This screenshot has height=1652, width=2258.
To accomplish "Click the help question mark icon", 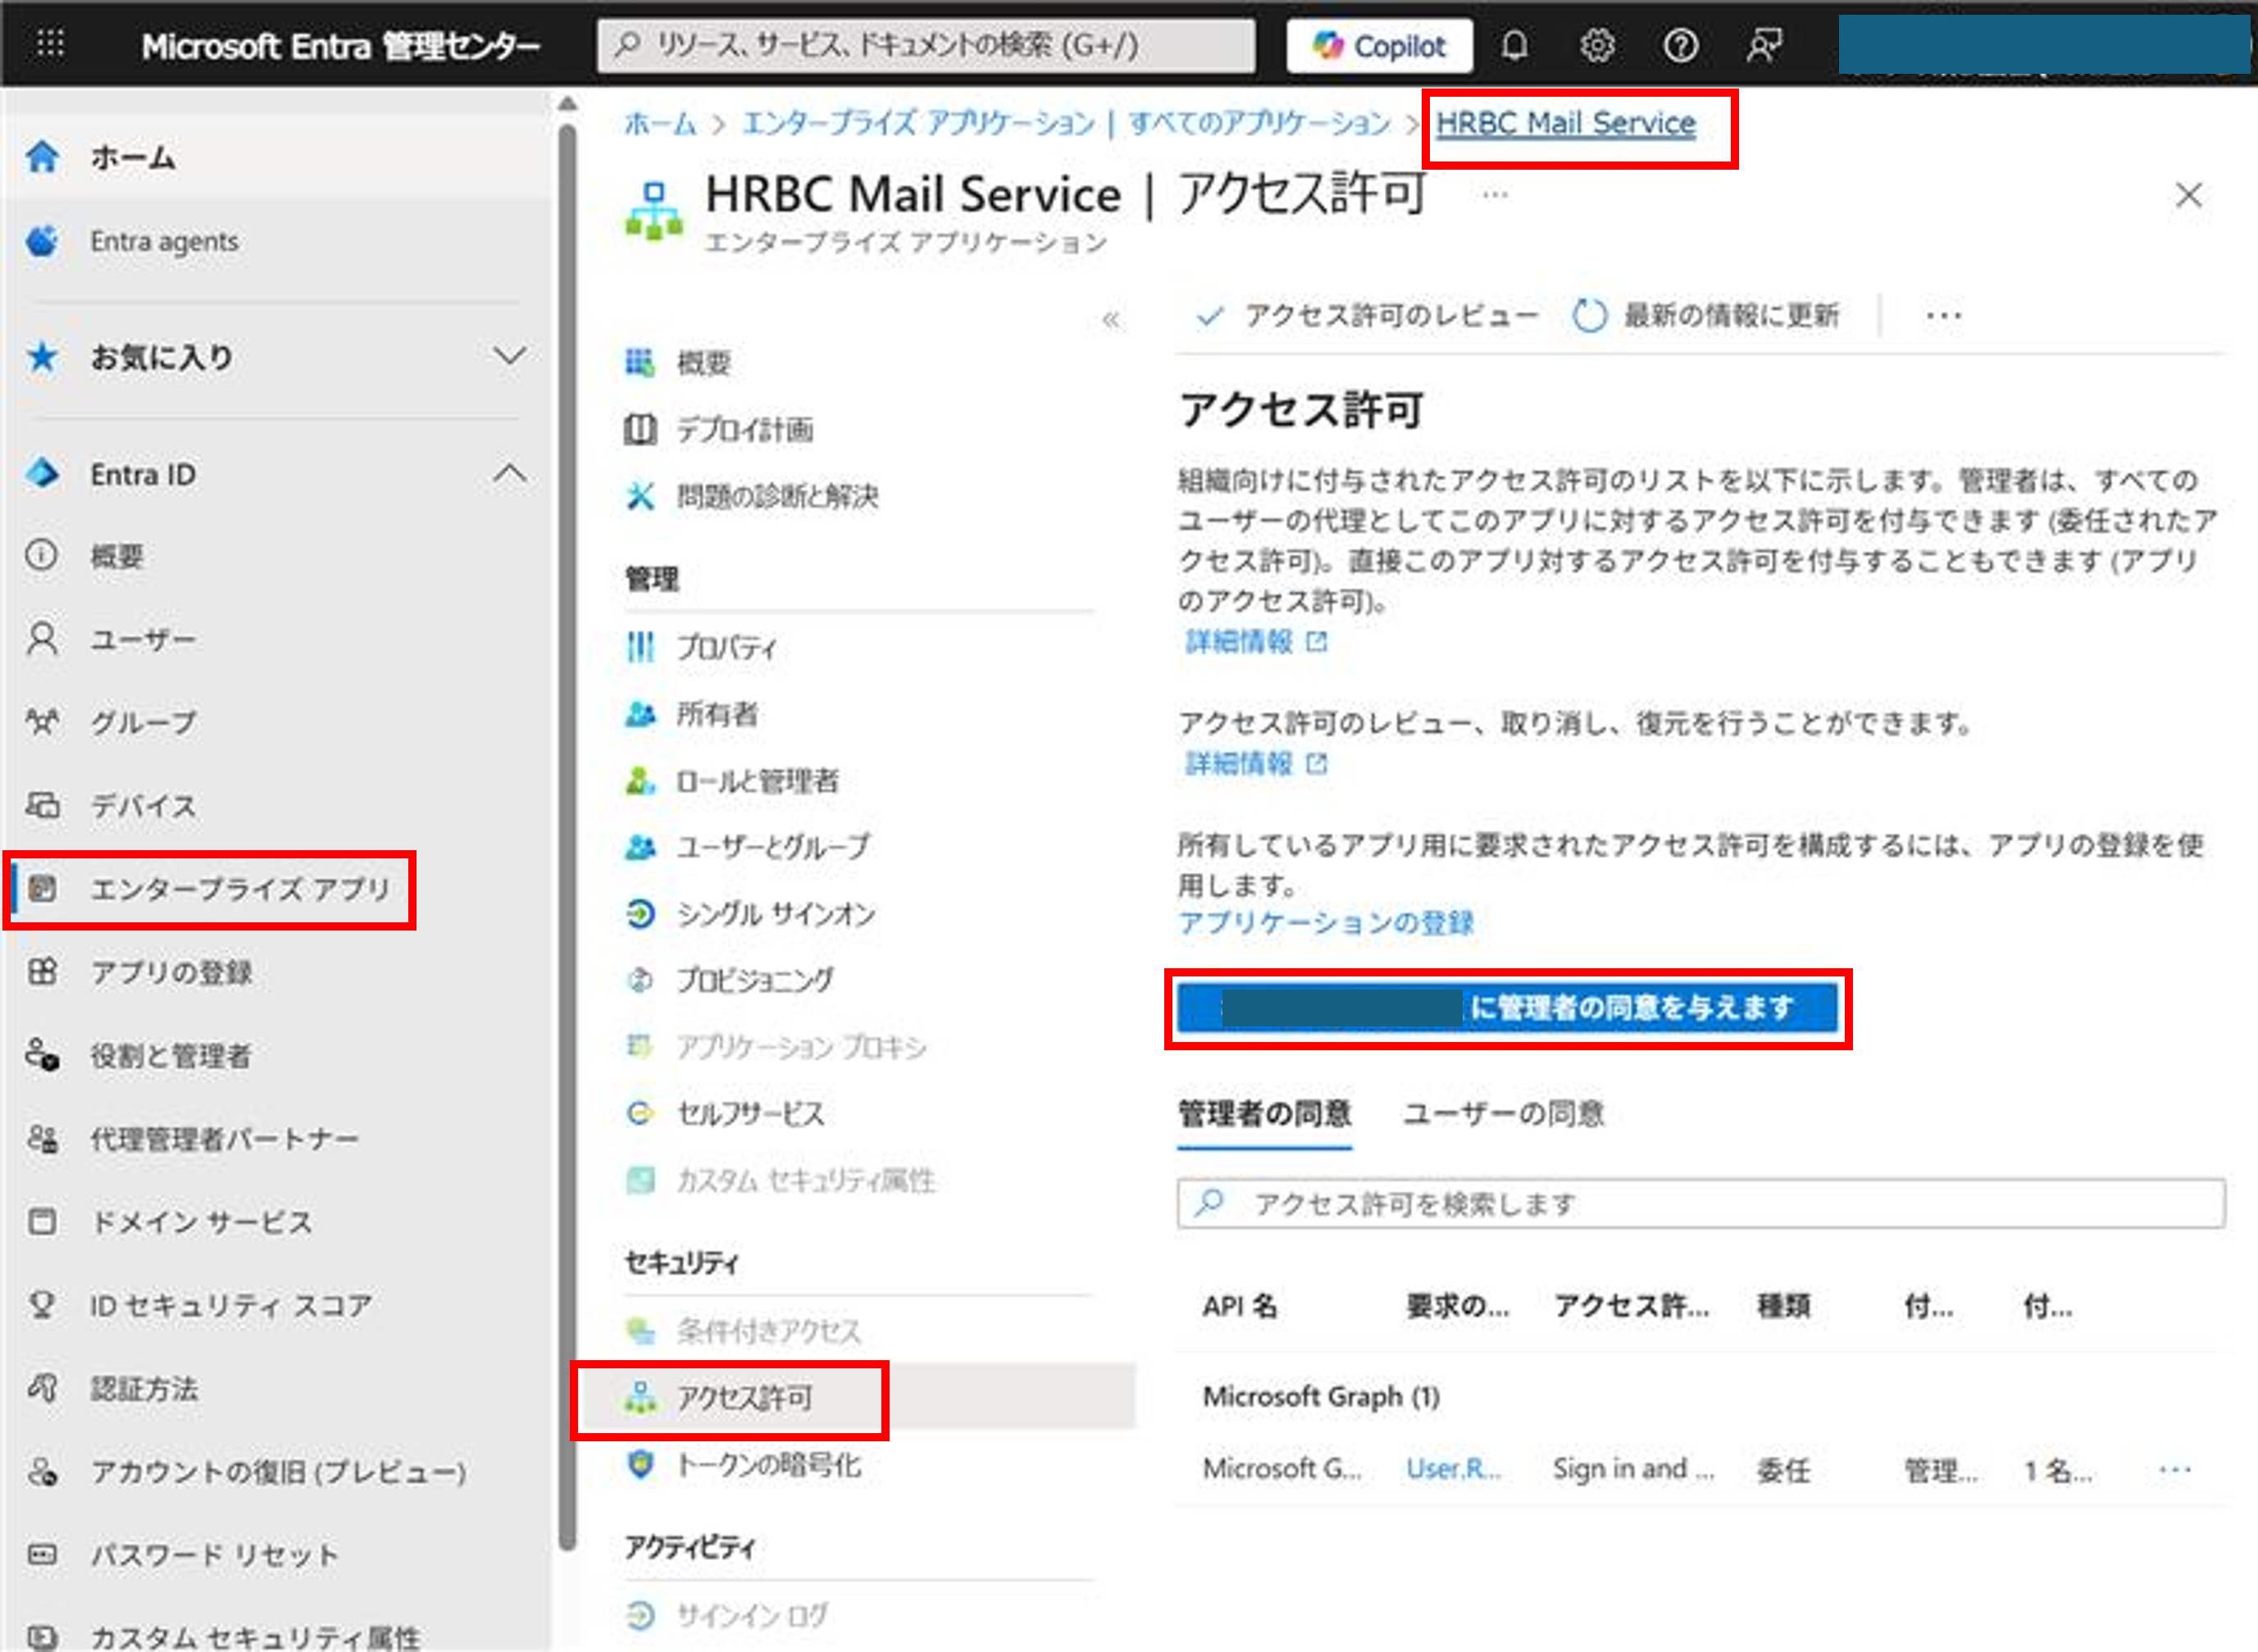I will 1680,46.
